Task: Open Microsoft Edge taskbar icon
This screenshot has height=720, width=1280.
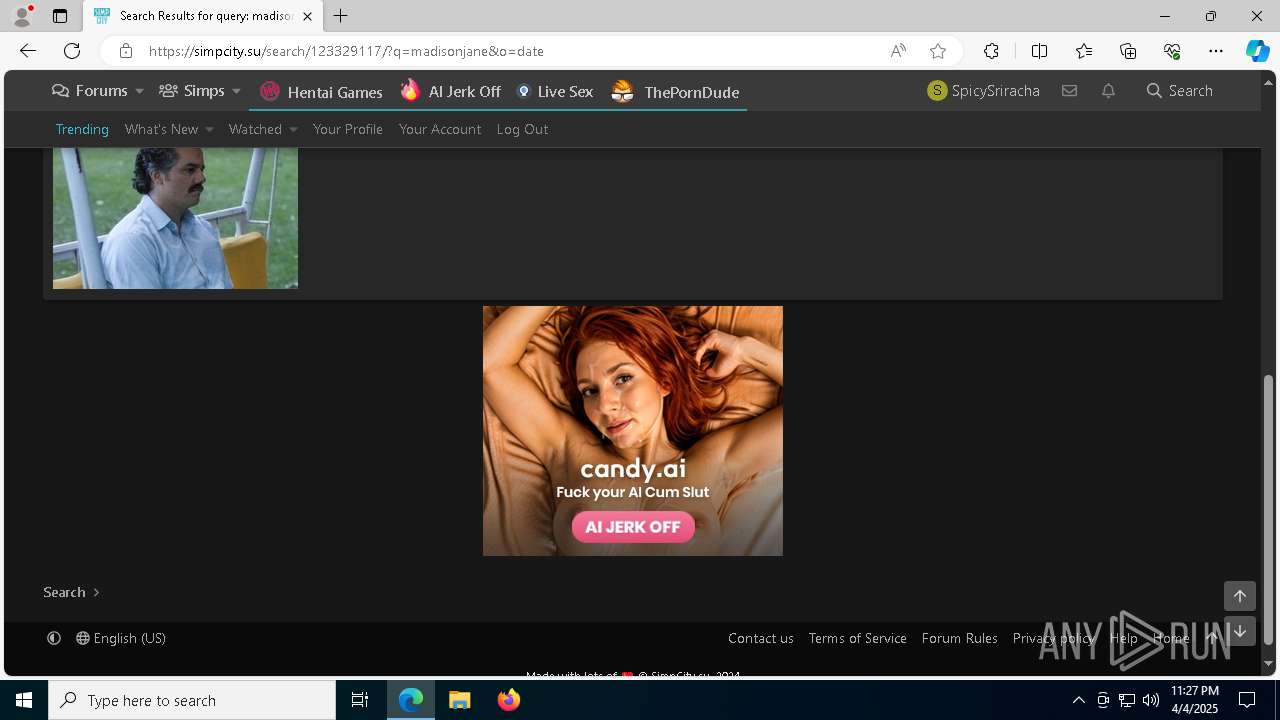Action: (411, 700)
